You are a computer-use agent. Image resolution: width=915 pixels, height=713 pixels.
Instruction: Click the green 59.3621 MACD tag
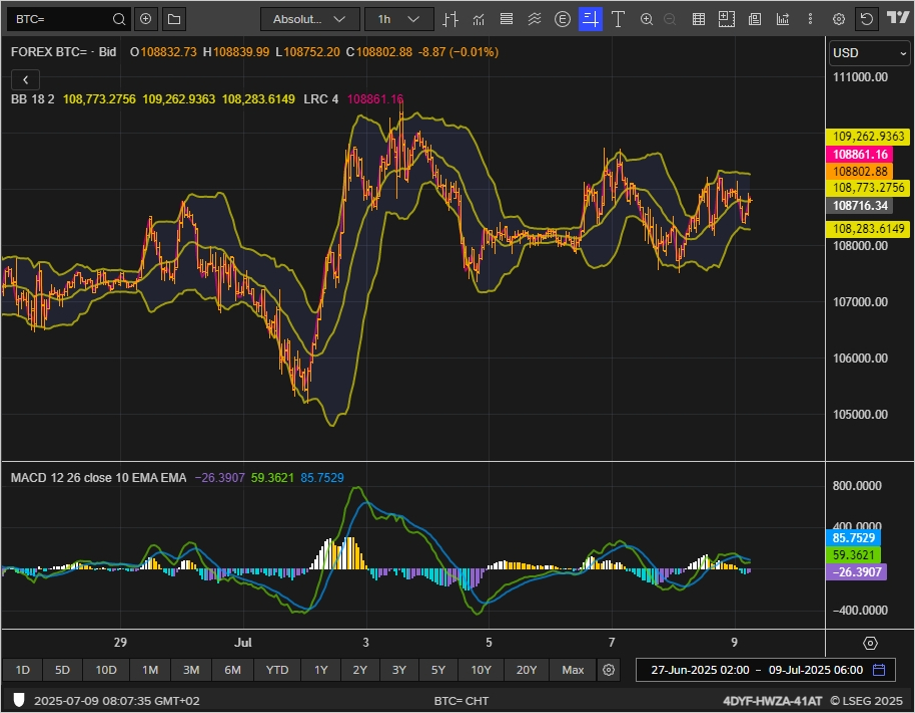853,555
